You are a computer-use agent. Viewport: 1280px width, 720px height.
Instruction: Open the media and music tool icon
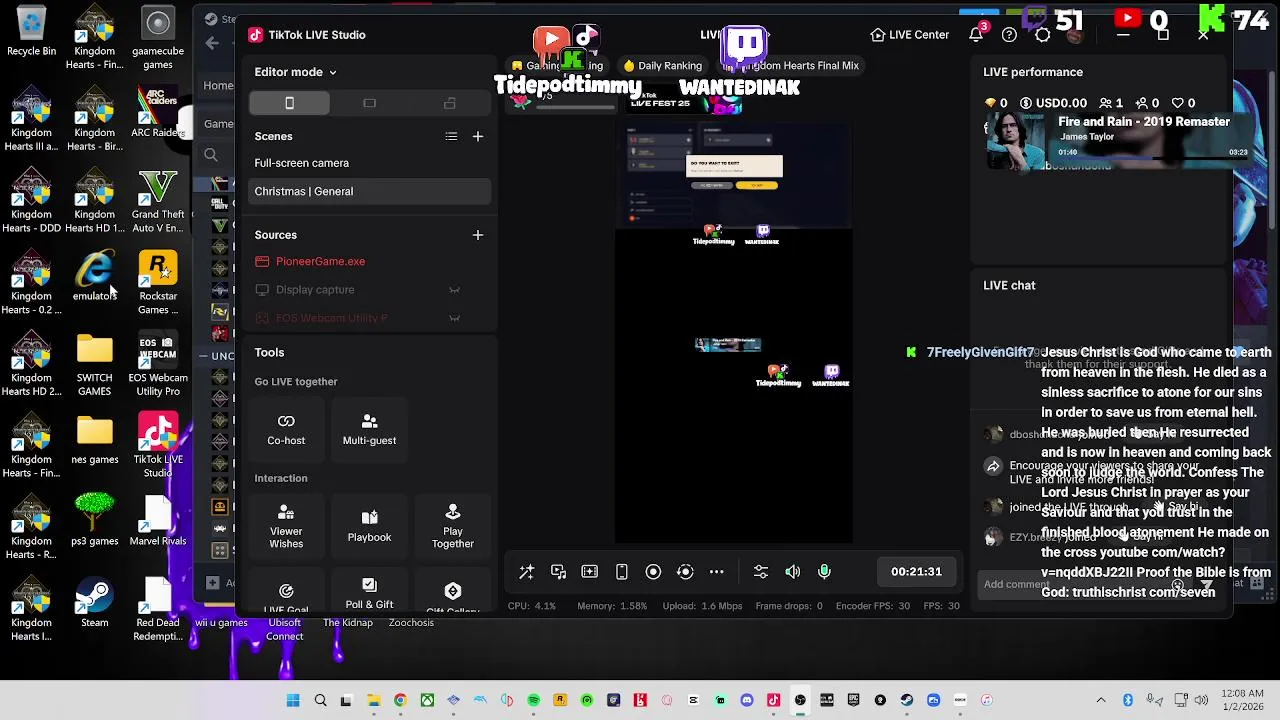(558, 572)
